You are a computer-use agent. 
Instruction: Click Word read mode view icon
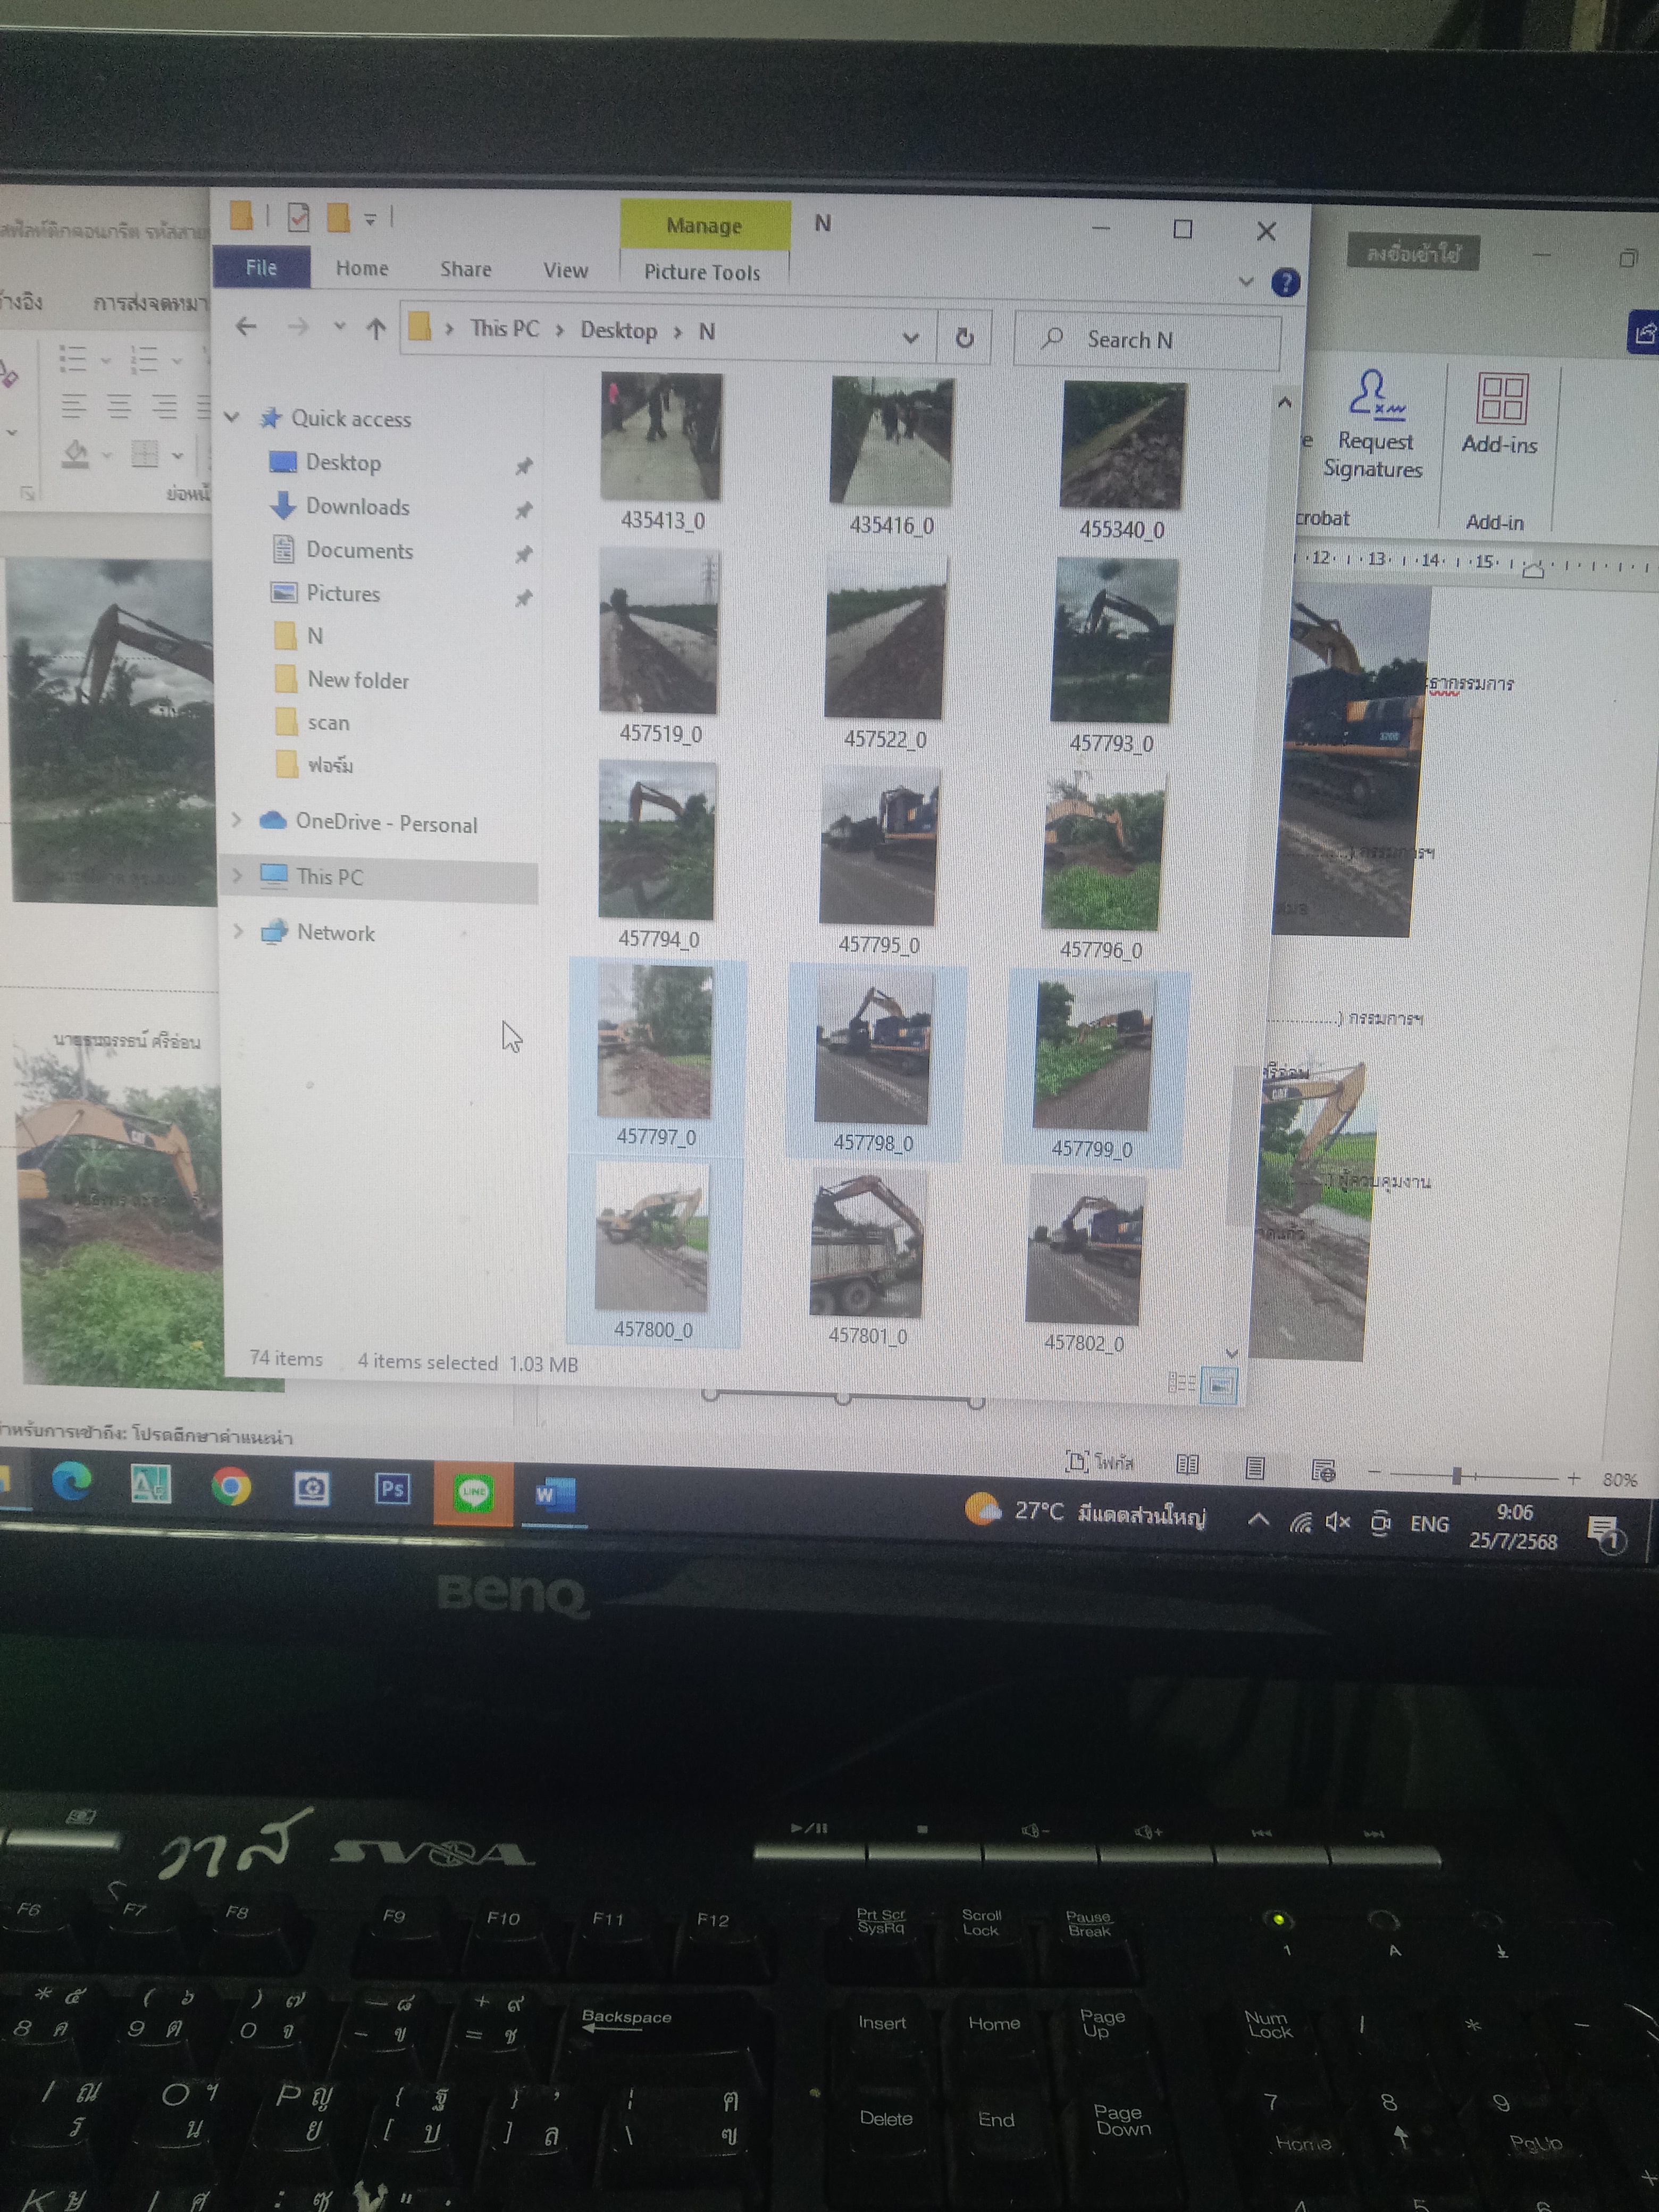pyautogui.click(x=1187, y=1465)
